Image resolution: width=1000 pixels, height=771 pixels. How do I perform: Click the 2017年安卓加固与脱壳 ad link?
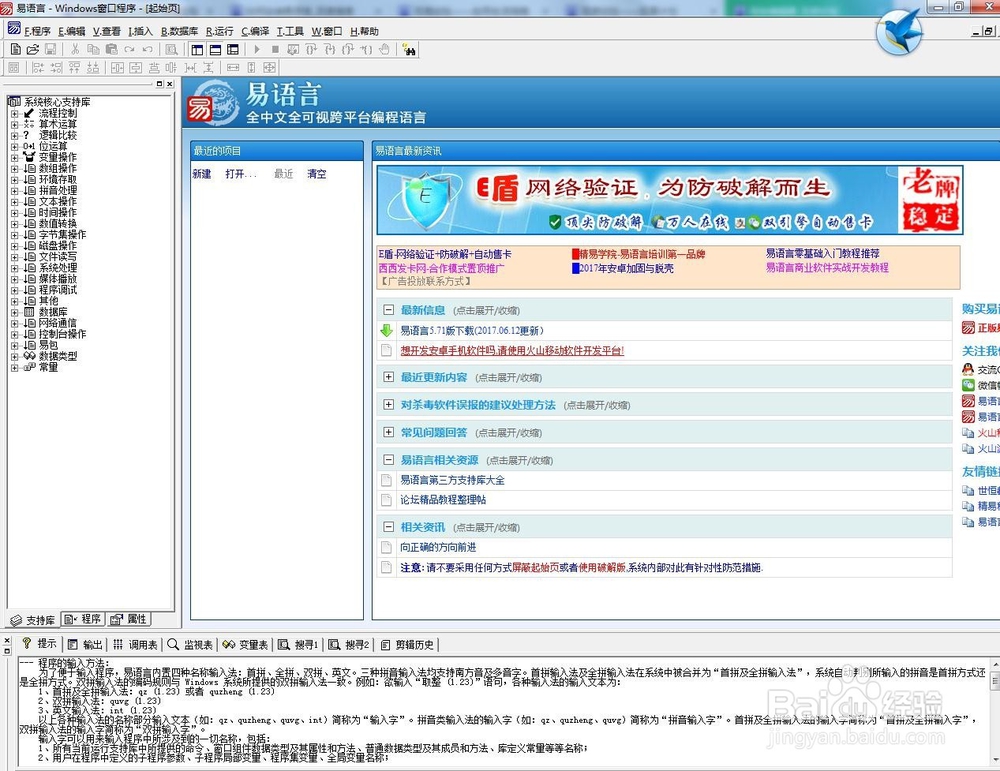tap(626, 268)
